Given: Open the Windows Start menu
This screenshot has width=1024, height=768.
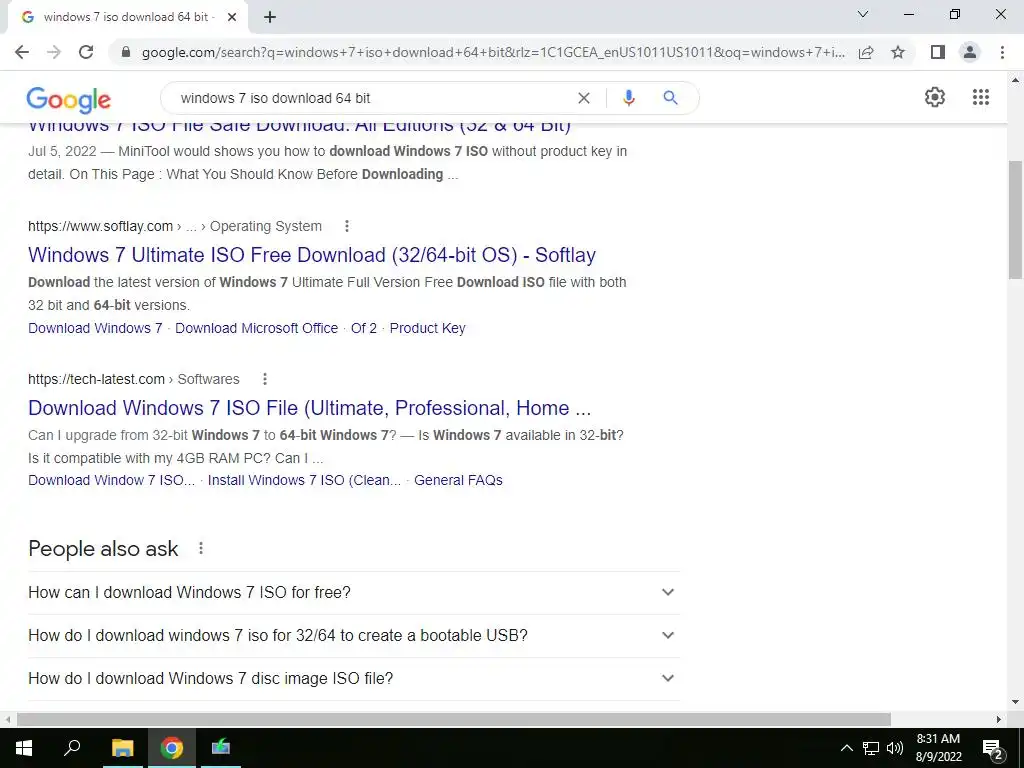Looking at the screenshot, I should [24, 748].
